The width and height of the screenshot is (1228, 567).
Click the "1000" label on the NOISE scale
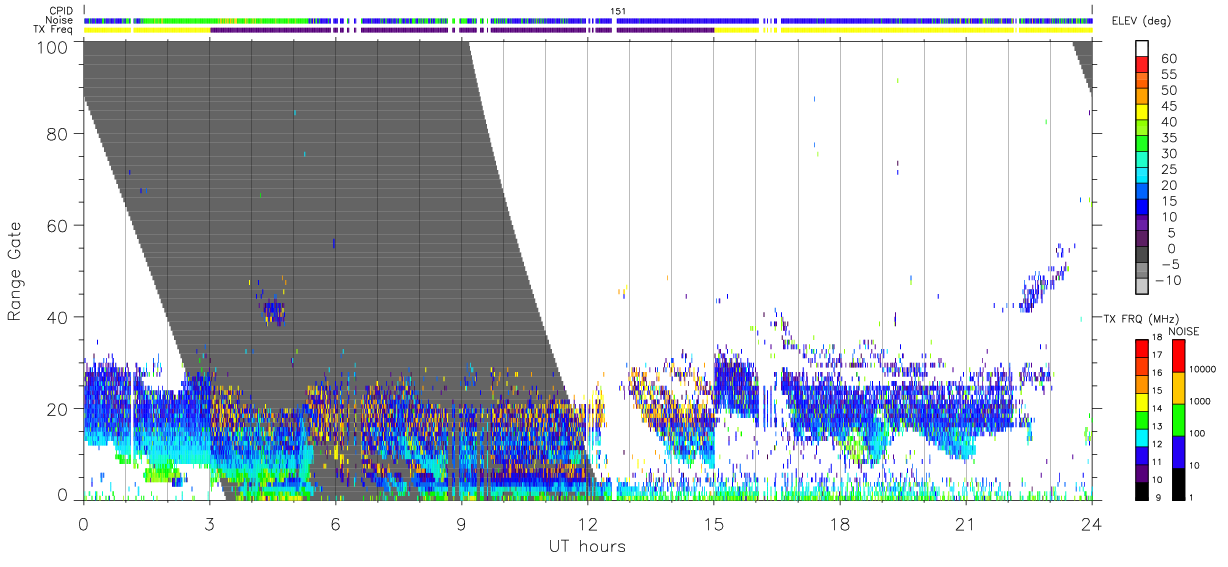click(1200, 402)
